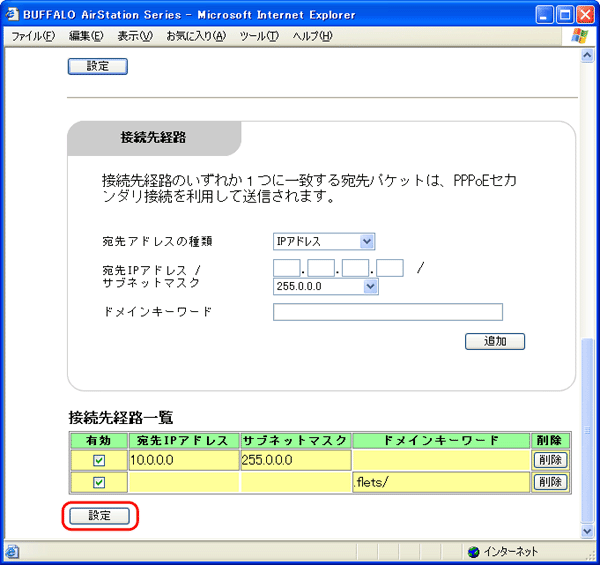Click the .flets/ domain keyword cell

(x=441, y=482)
